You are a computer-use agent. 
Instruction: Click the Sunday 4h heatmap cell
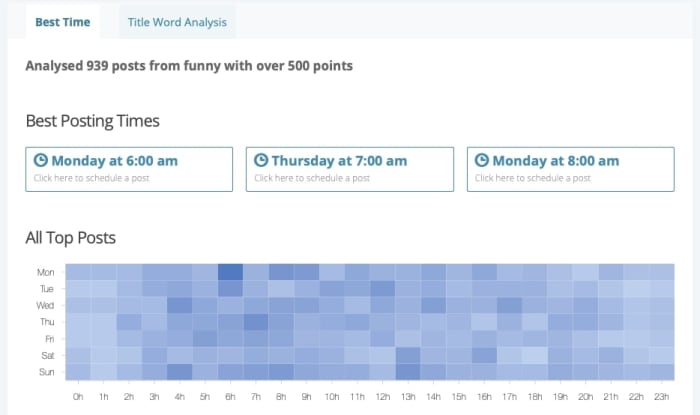pos(180,372)
